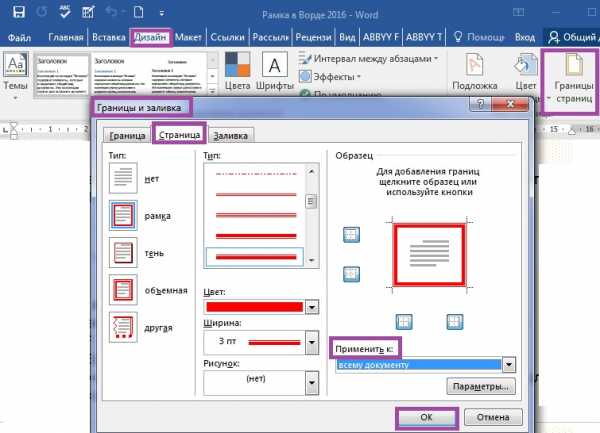The height and width of the screenshot is (433, 600).
Task: Toggle the right border button under preview
Action: point(454,321)
